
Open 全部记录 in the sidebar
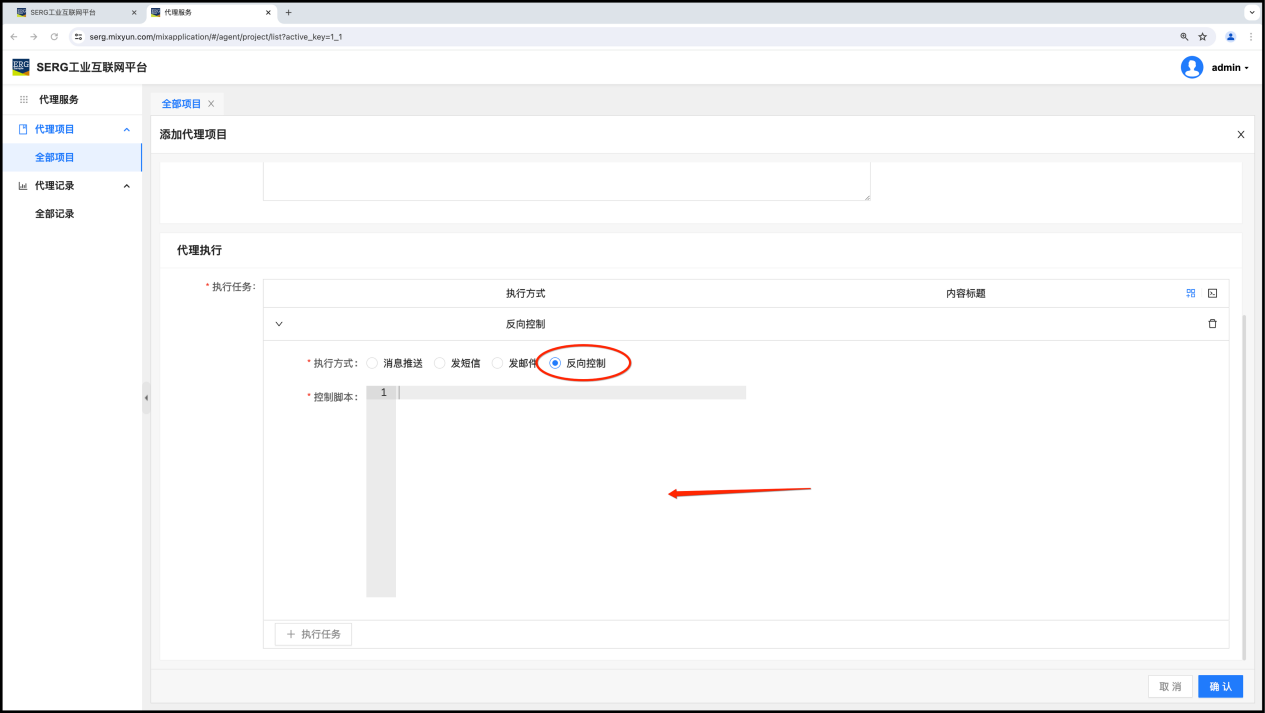54,214
